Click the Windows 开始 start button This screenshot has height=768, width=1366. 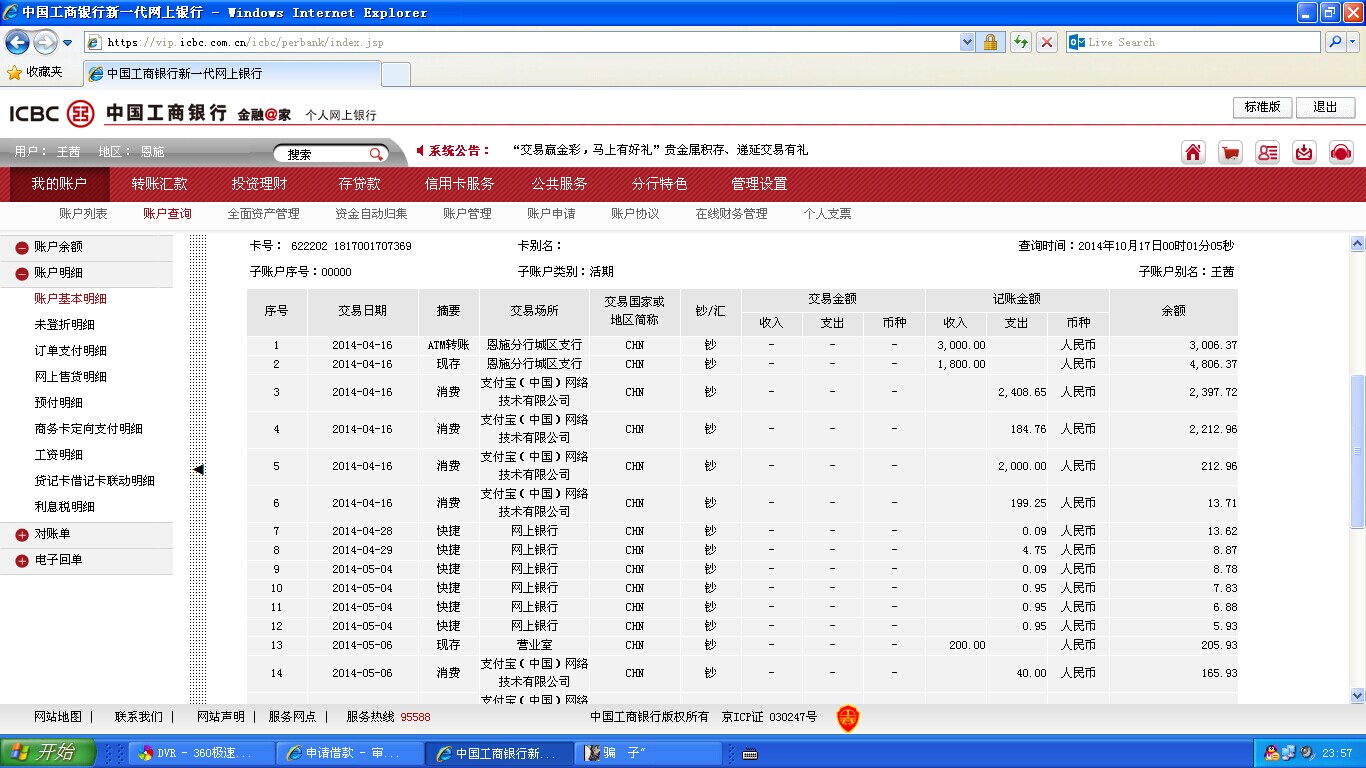coord(48,753)
